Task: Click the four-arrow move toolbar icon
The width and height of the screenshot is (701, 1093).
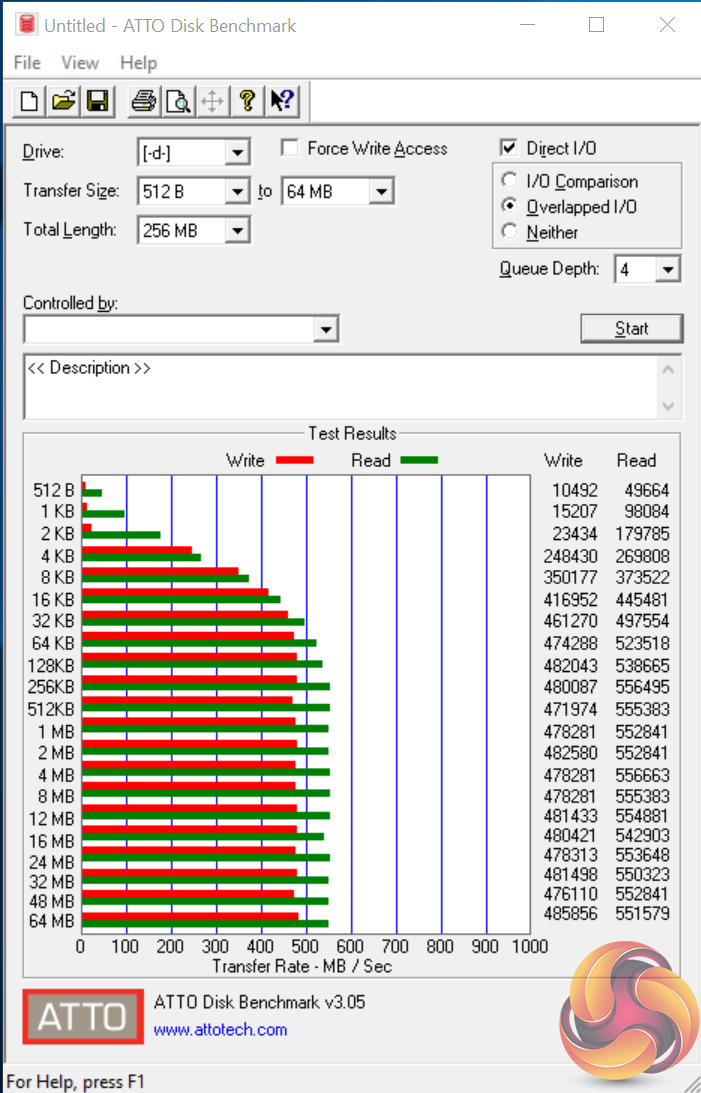Action: pos(212,101)
